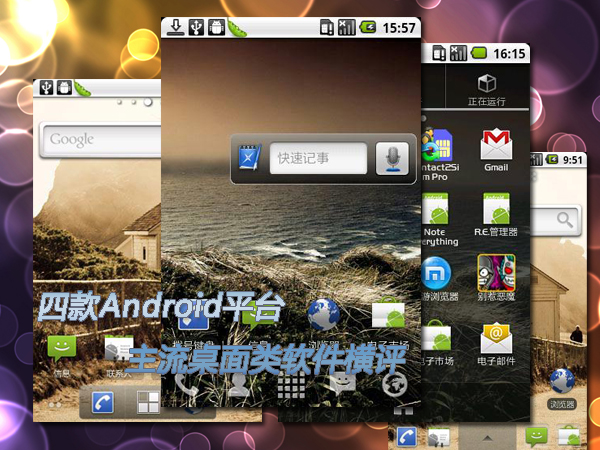Open the 联系人 contacts icon on the Google screen
The image size is (600, 450).
point(119,348)
